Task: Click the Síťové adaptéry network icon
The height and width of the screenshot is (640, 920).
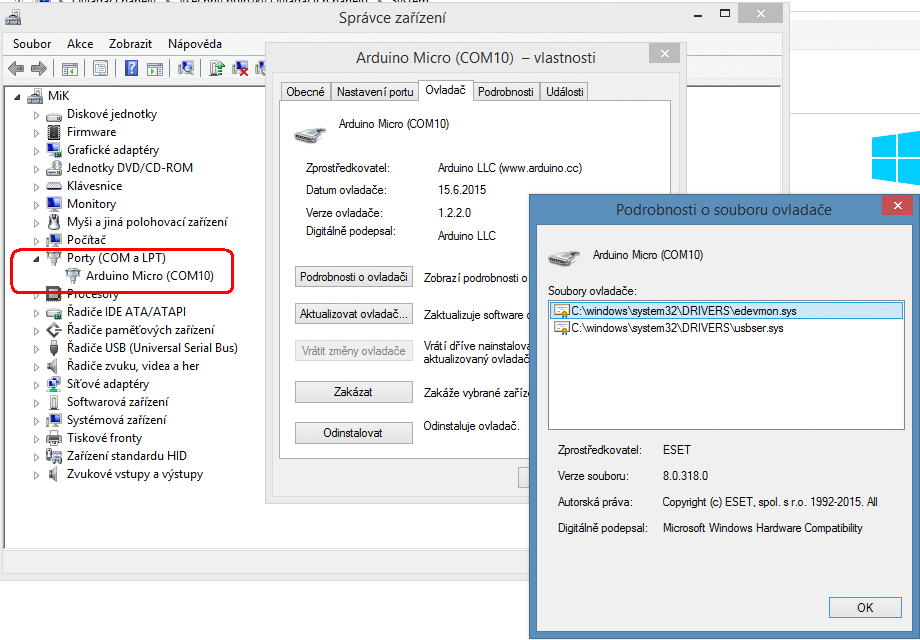Action: click(54, 384)
